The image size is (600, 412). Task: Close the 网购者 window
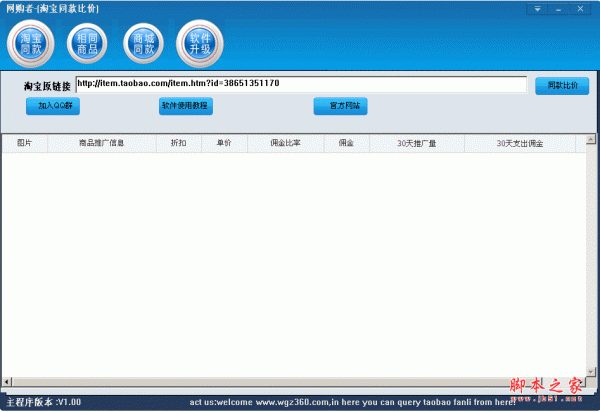pyautogui.click(x=580, y=9)
